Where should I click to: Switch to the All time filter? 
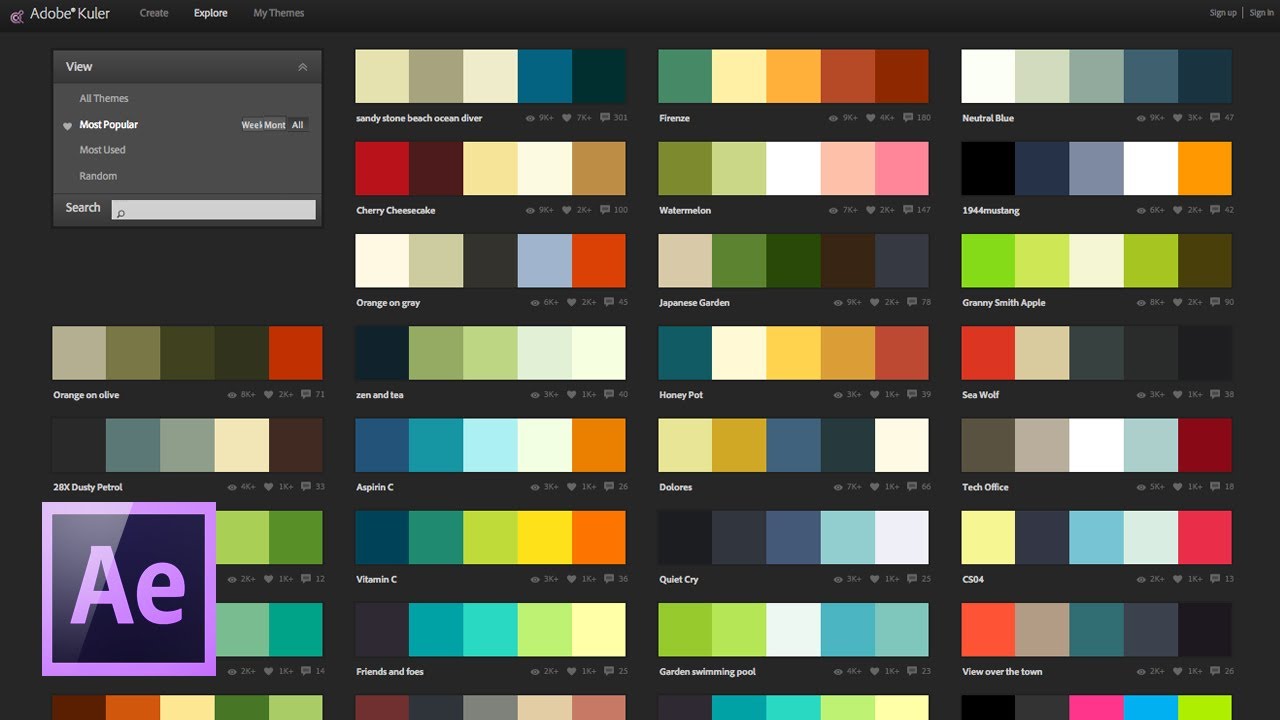coord(298,125)
